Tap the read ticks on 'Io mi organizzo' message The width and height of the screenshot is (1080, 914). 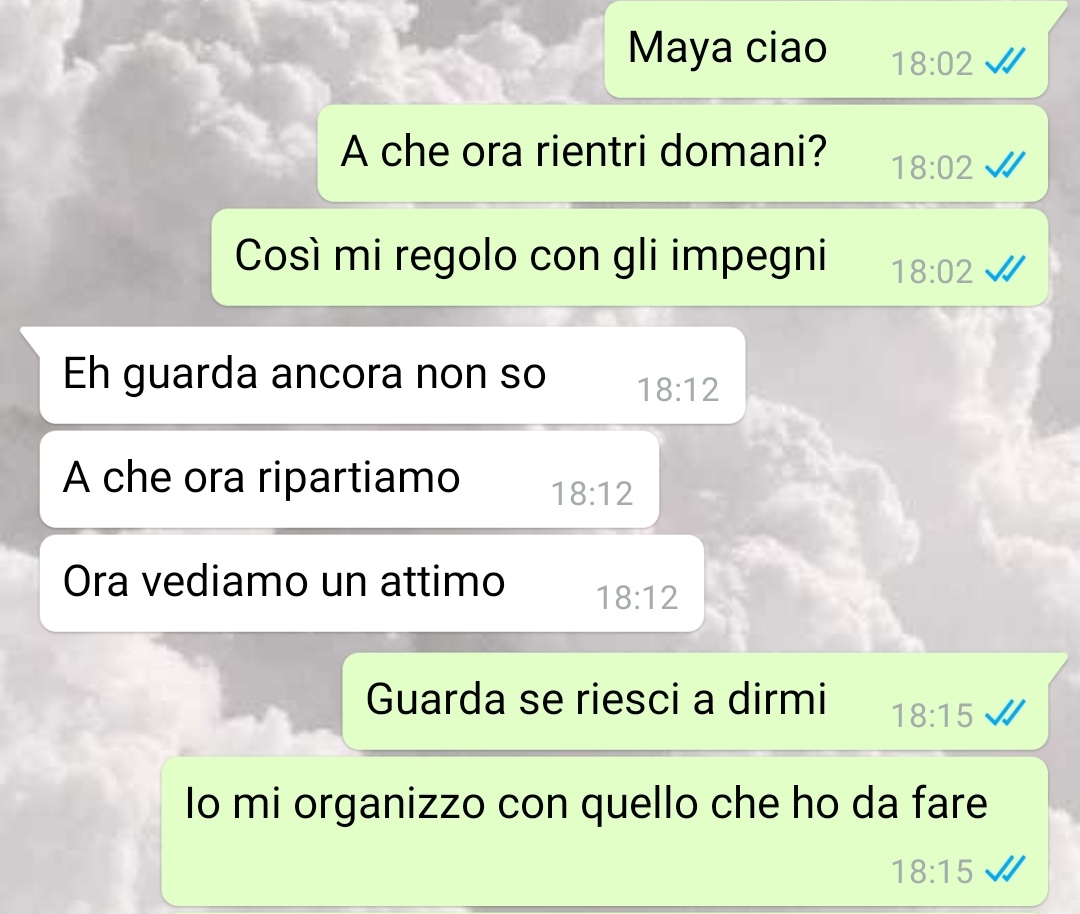pos(1006,870)
